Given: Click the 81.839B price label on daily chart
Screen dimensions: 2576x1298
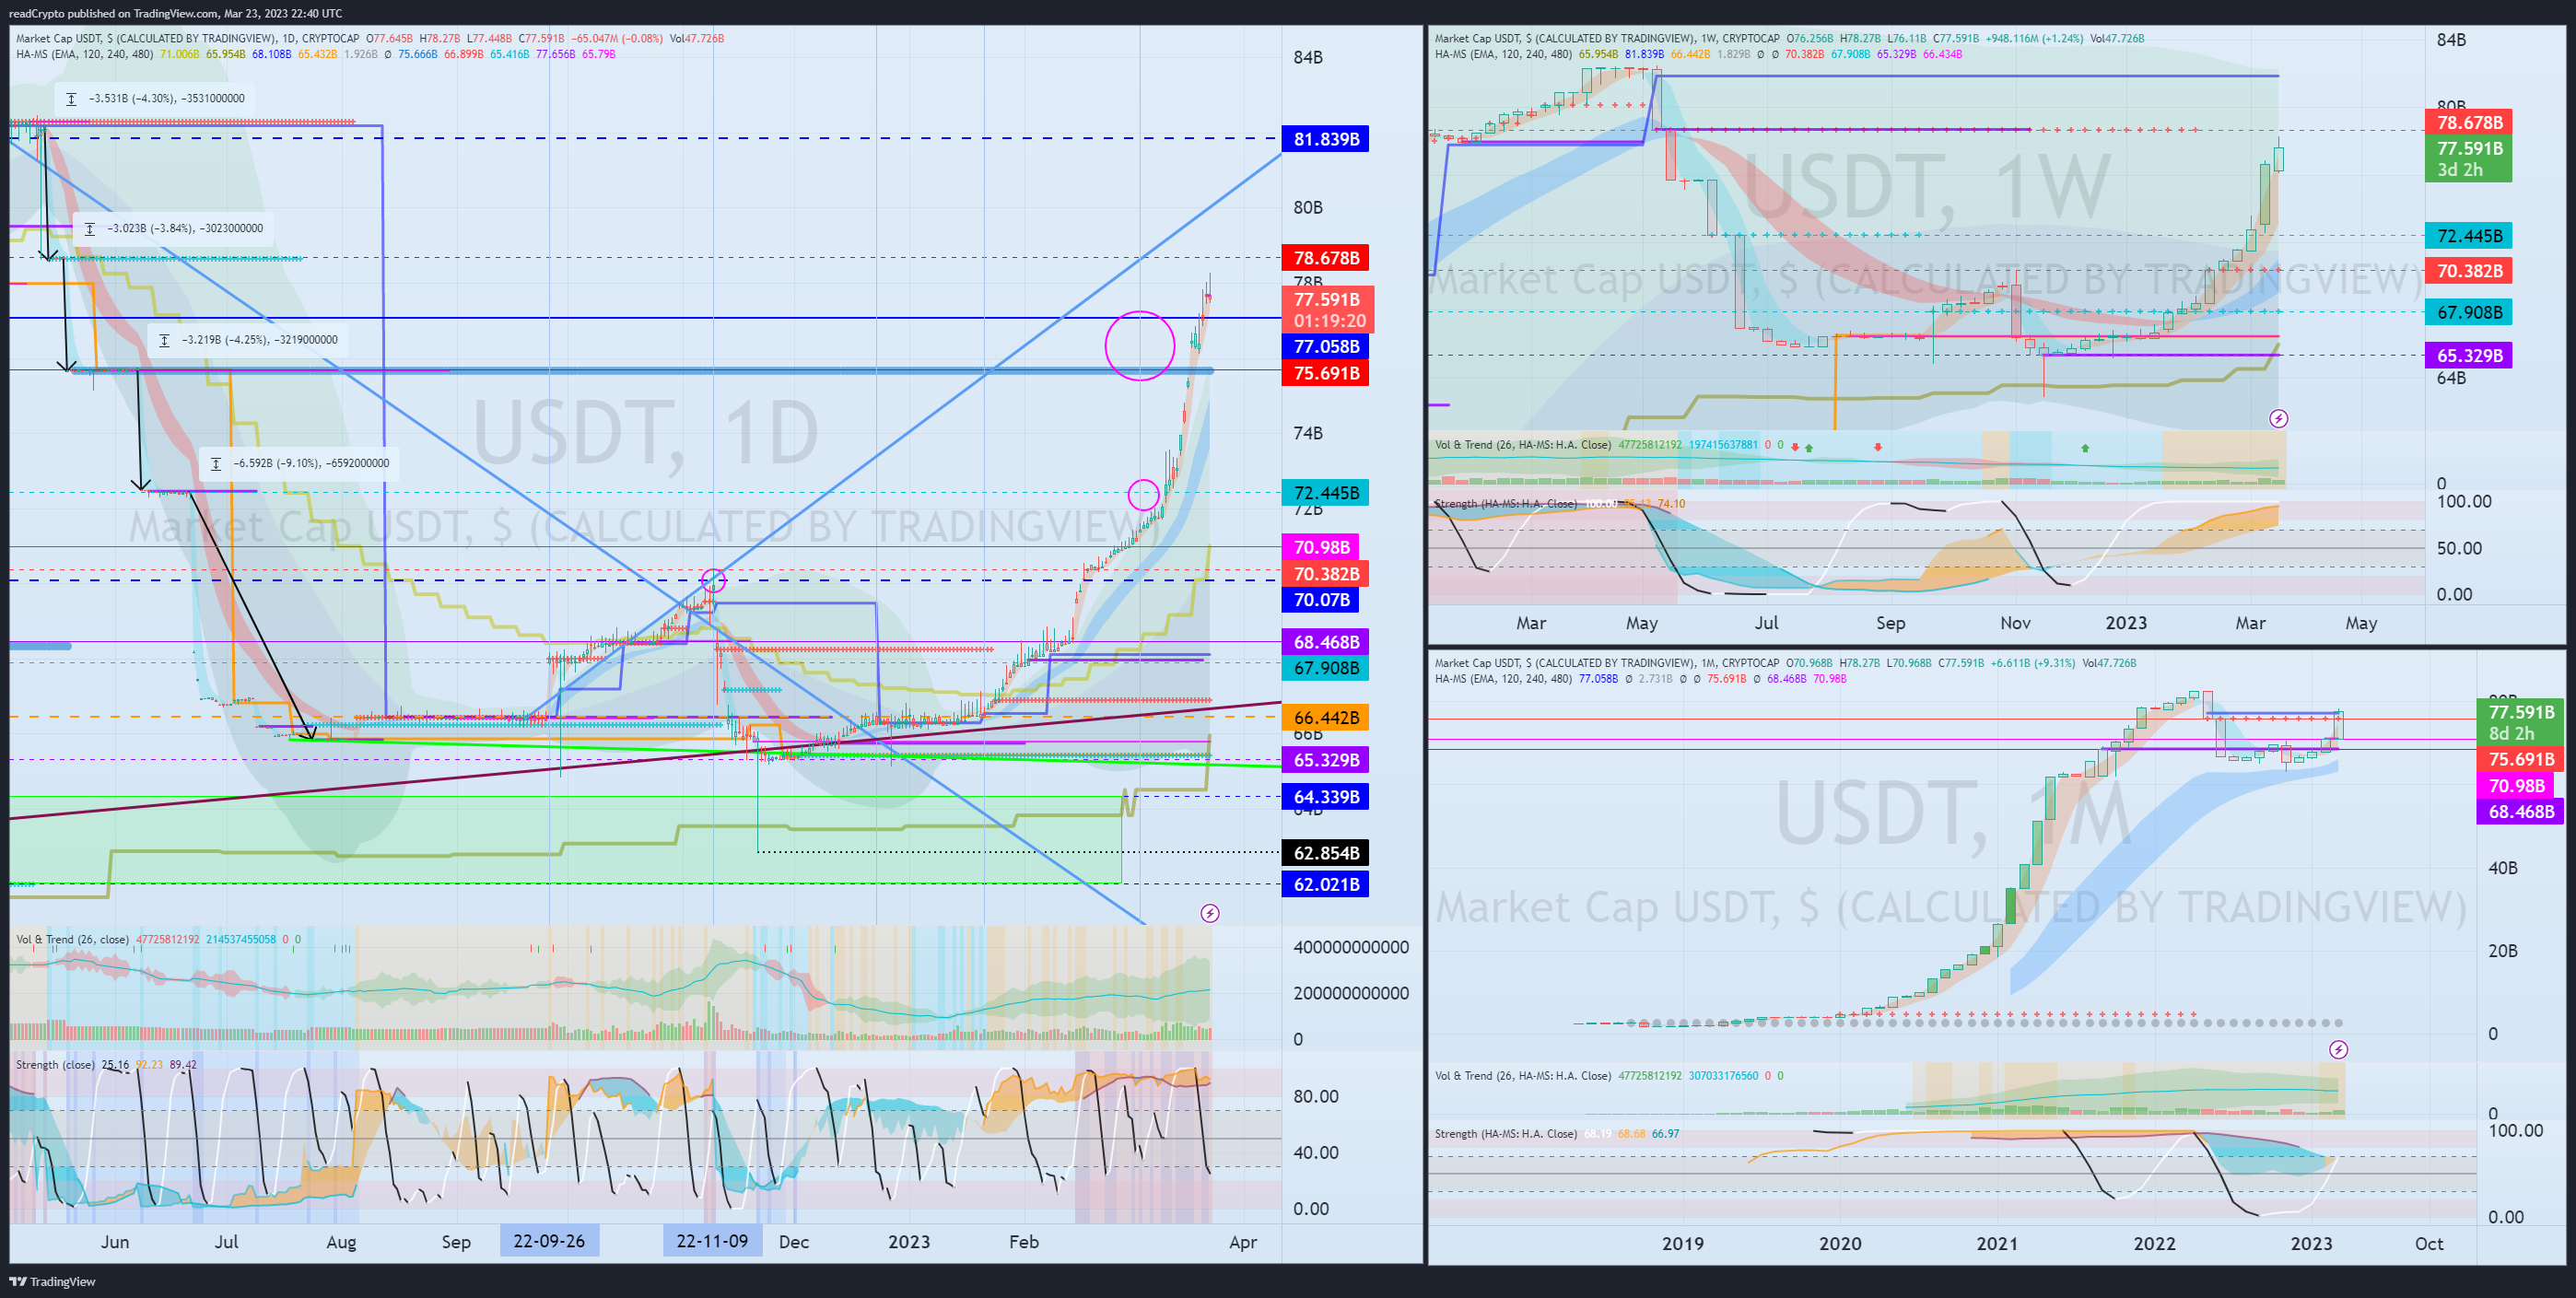Looking at the screenshot, I should [x=1326, y=139].
